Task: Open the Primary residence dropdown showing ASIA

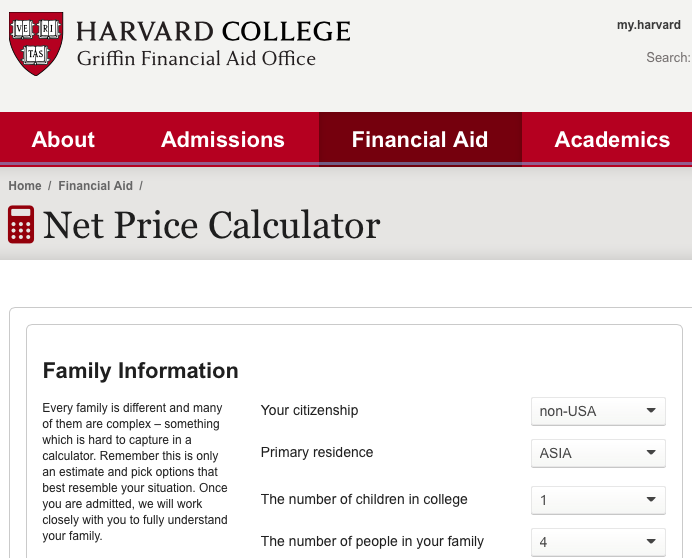Action: pos(598,453)
